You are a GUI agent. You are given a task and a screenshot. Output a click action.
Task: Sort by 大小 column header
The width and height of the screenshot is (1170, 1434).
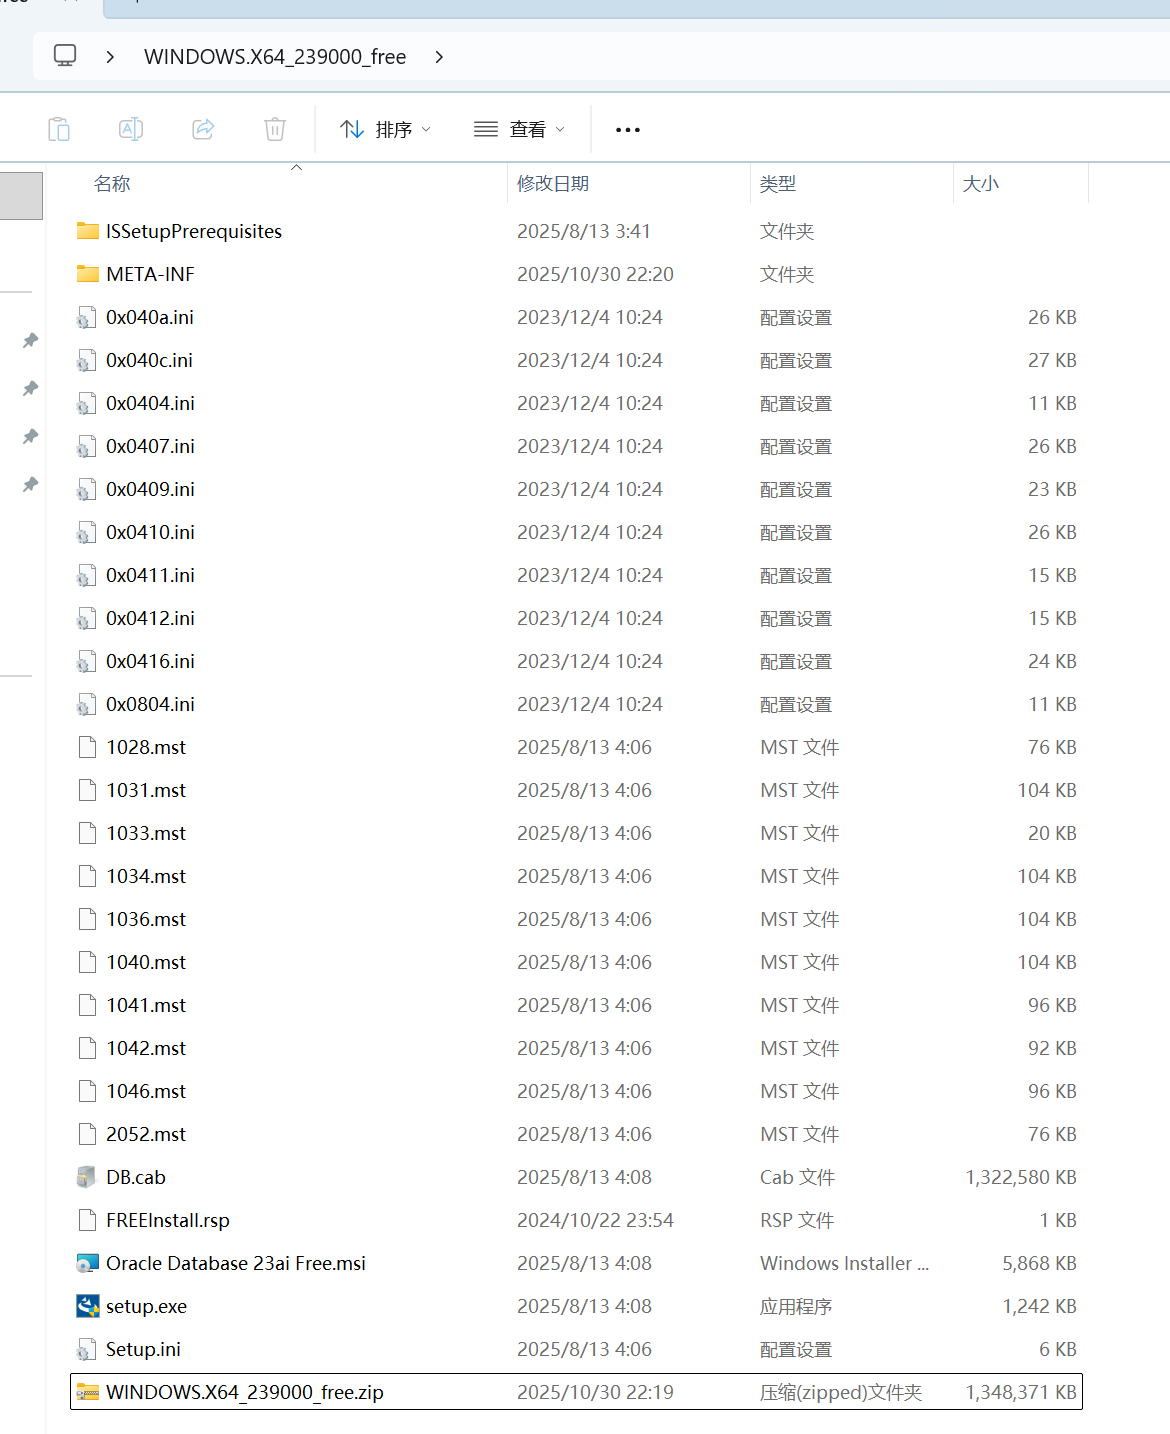coord(980,184)
